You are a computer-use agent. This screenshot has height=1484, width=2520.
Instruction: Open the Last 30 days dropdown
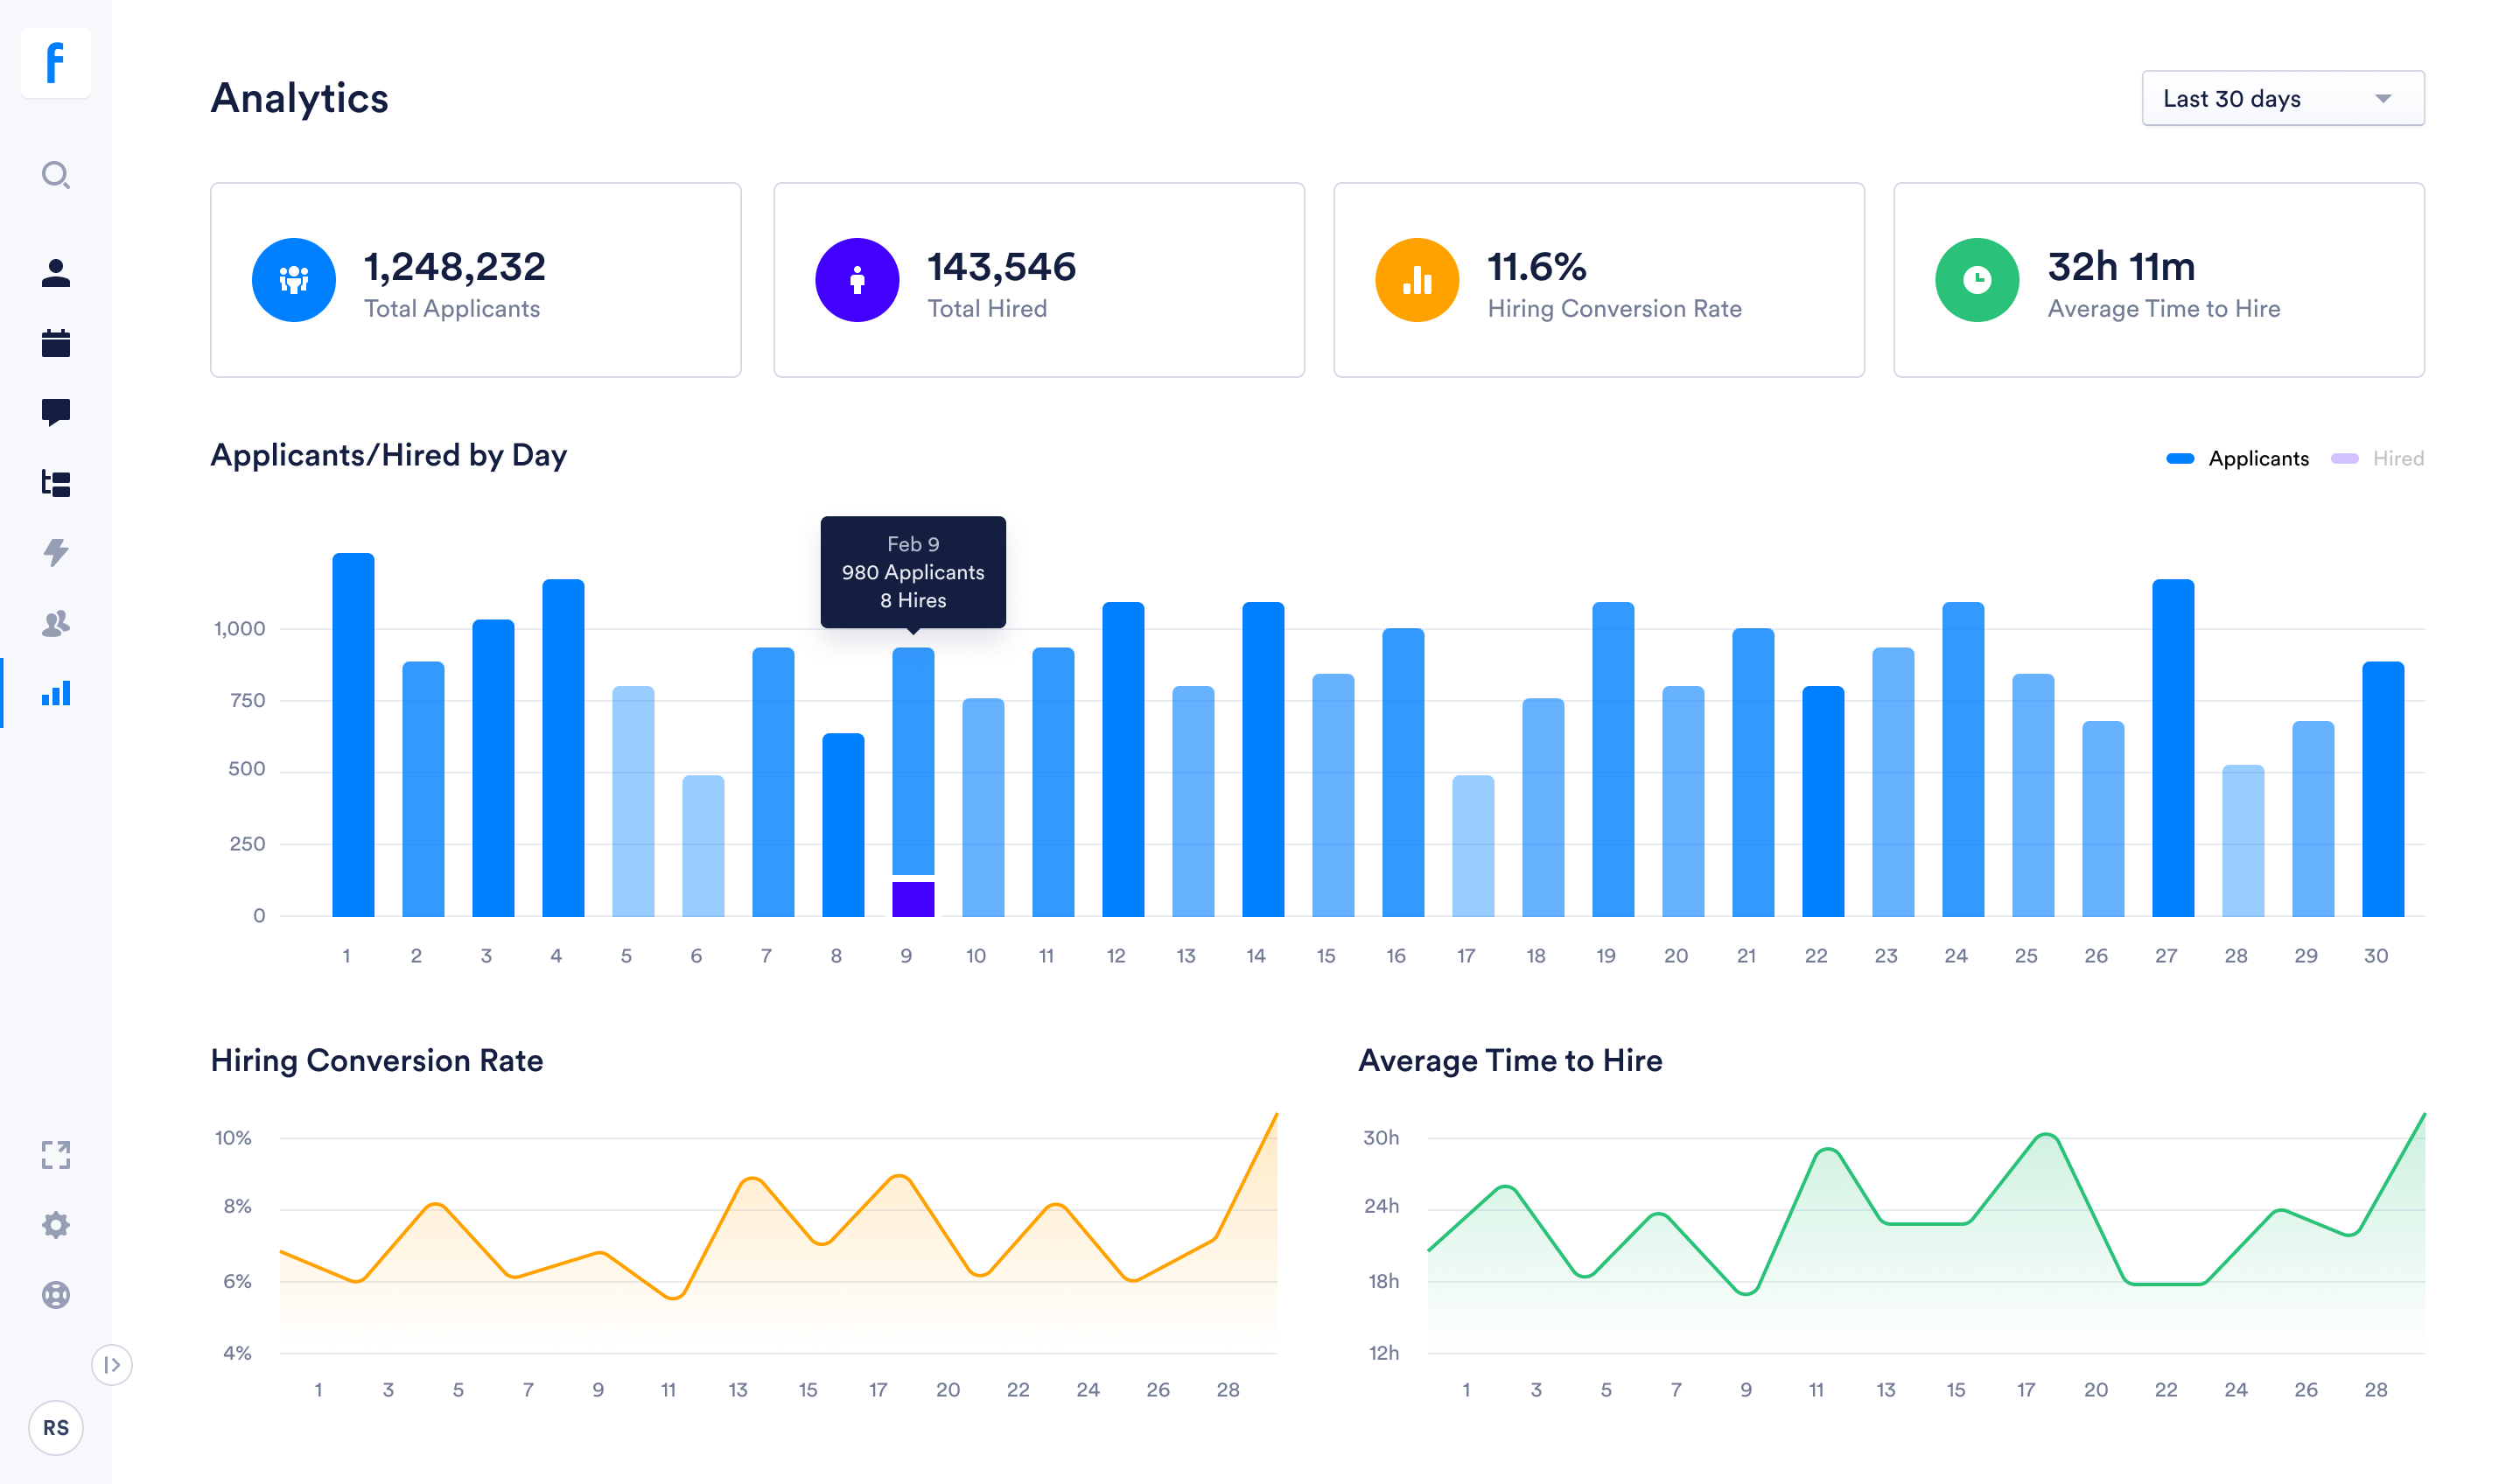[x=2283, y=98]
